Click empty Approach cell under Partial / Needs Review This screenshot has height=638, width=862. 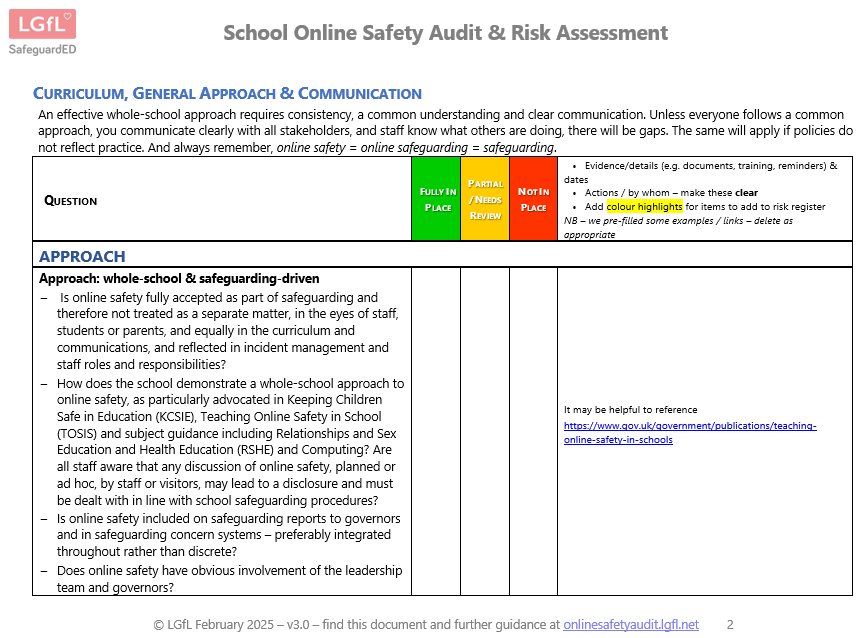tap(485, 430)
